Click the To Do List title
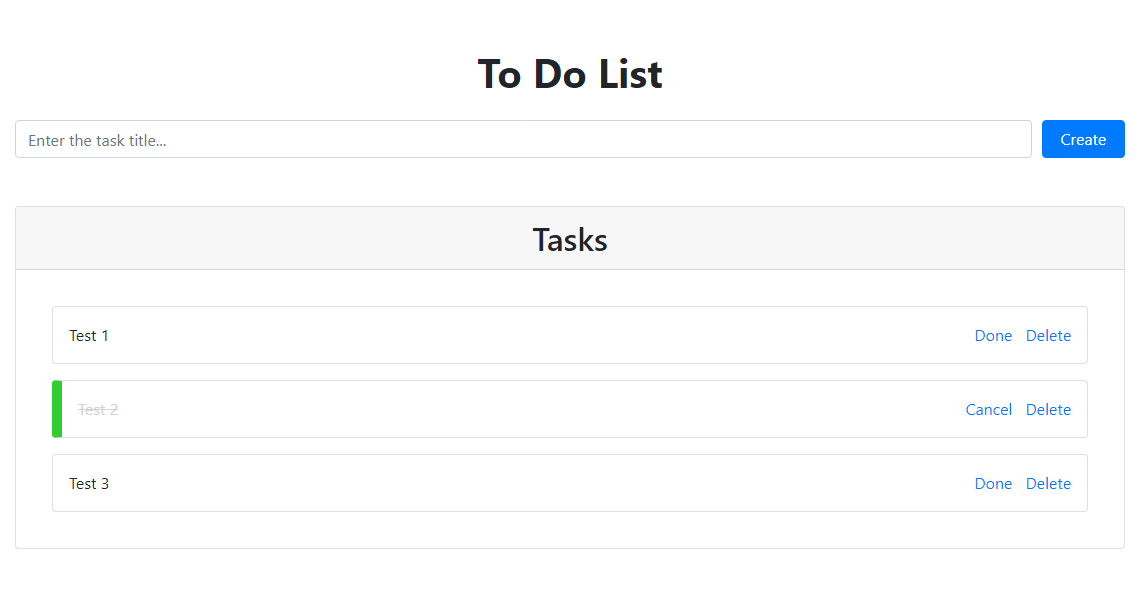Image resolution: width=1140 pixels, height=597 pixels. coord(569,73)
